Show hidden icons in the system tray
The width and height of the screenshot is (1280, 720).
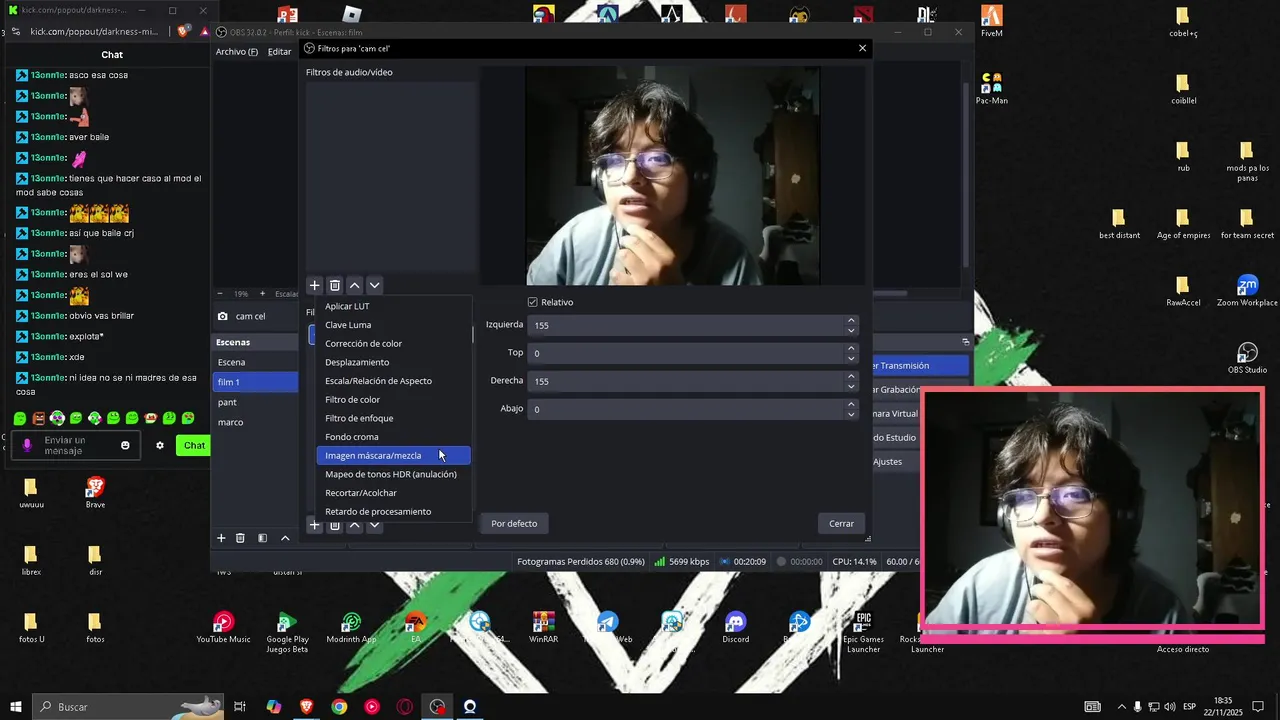pyautogui.click(x=1121, y=707)
